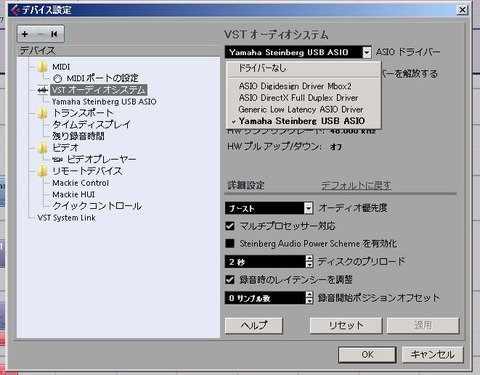The width and height of the screenshot is (480, 375).
Task: Select MIDI tree item
Action: pyautogui.click(x=61, y=67)
